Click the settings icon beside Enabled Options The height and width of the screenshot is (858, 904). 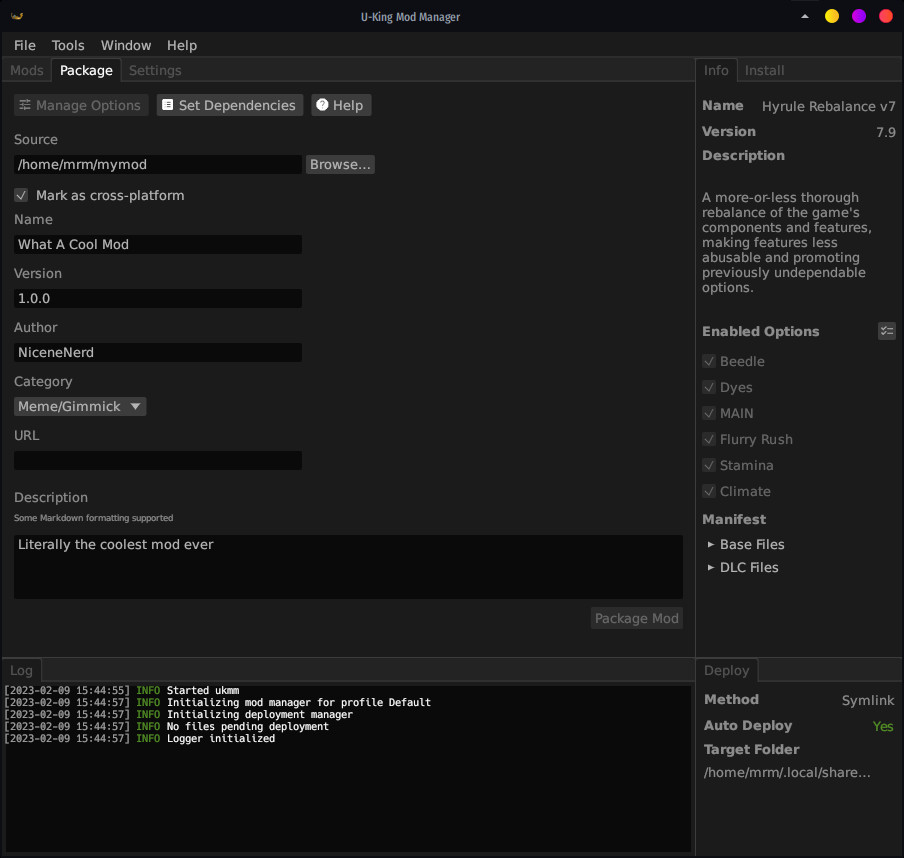[x=886, y=330]
